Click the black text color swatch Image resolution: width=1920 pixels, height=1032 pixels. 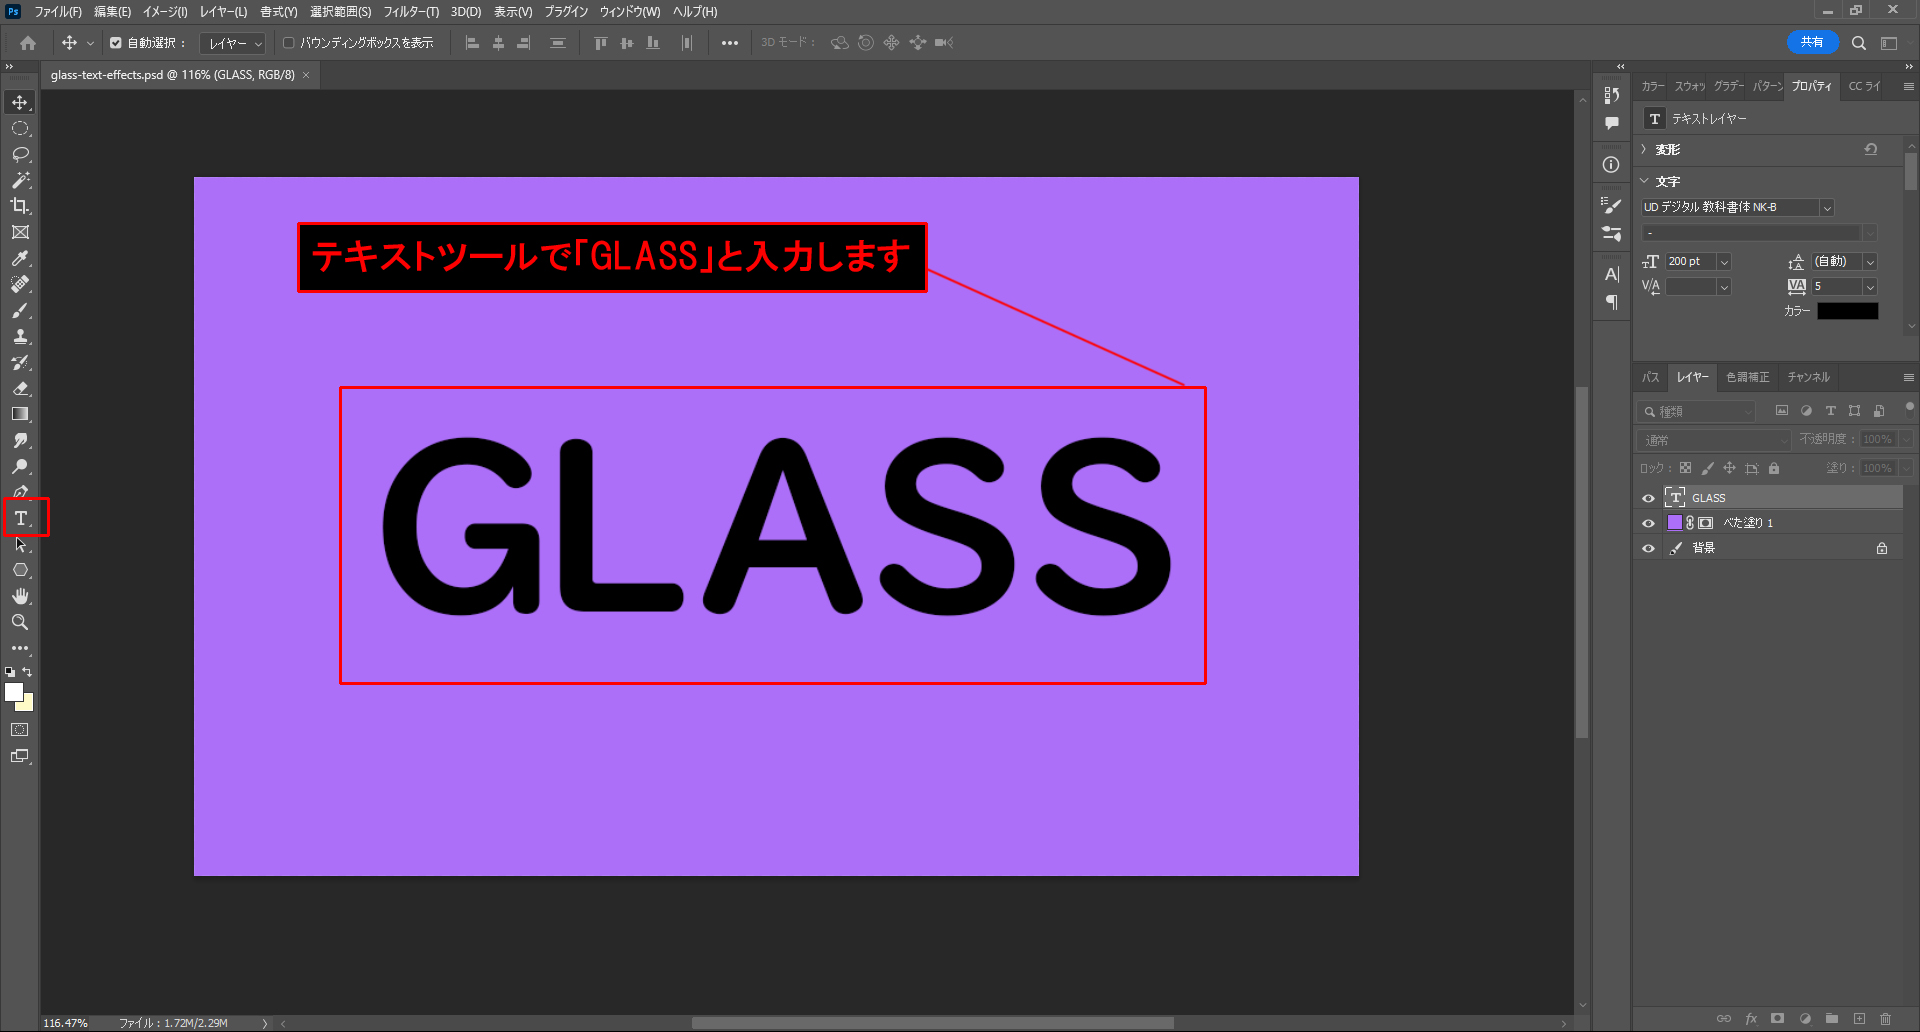[x=1847, y=311]
